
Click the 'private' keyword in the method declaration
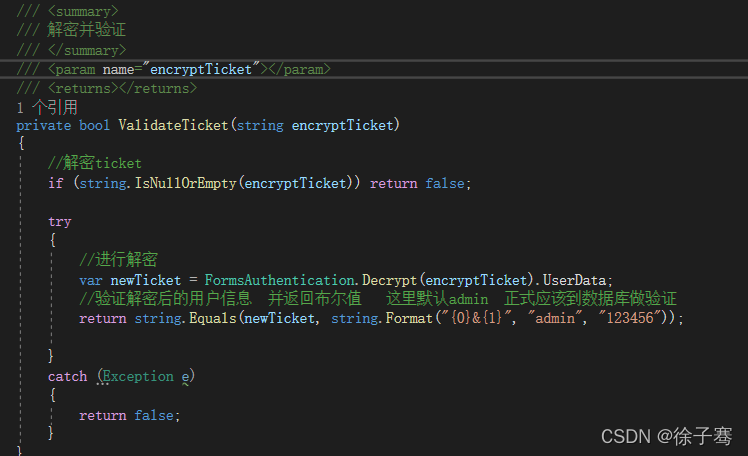coord(43,126)
